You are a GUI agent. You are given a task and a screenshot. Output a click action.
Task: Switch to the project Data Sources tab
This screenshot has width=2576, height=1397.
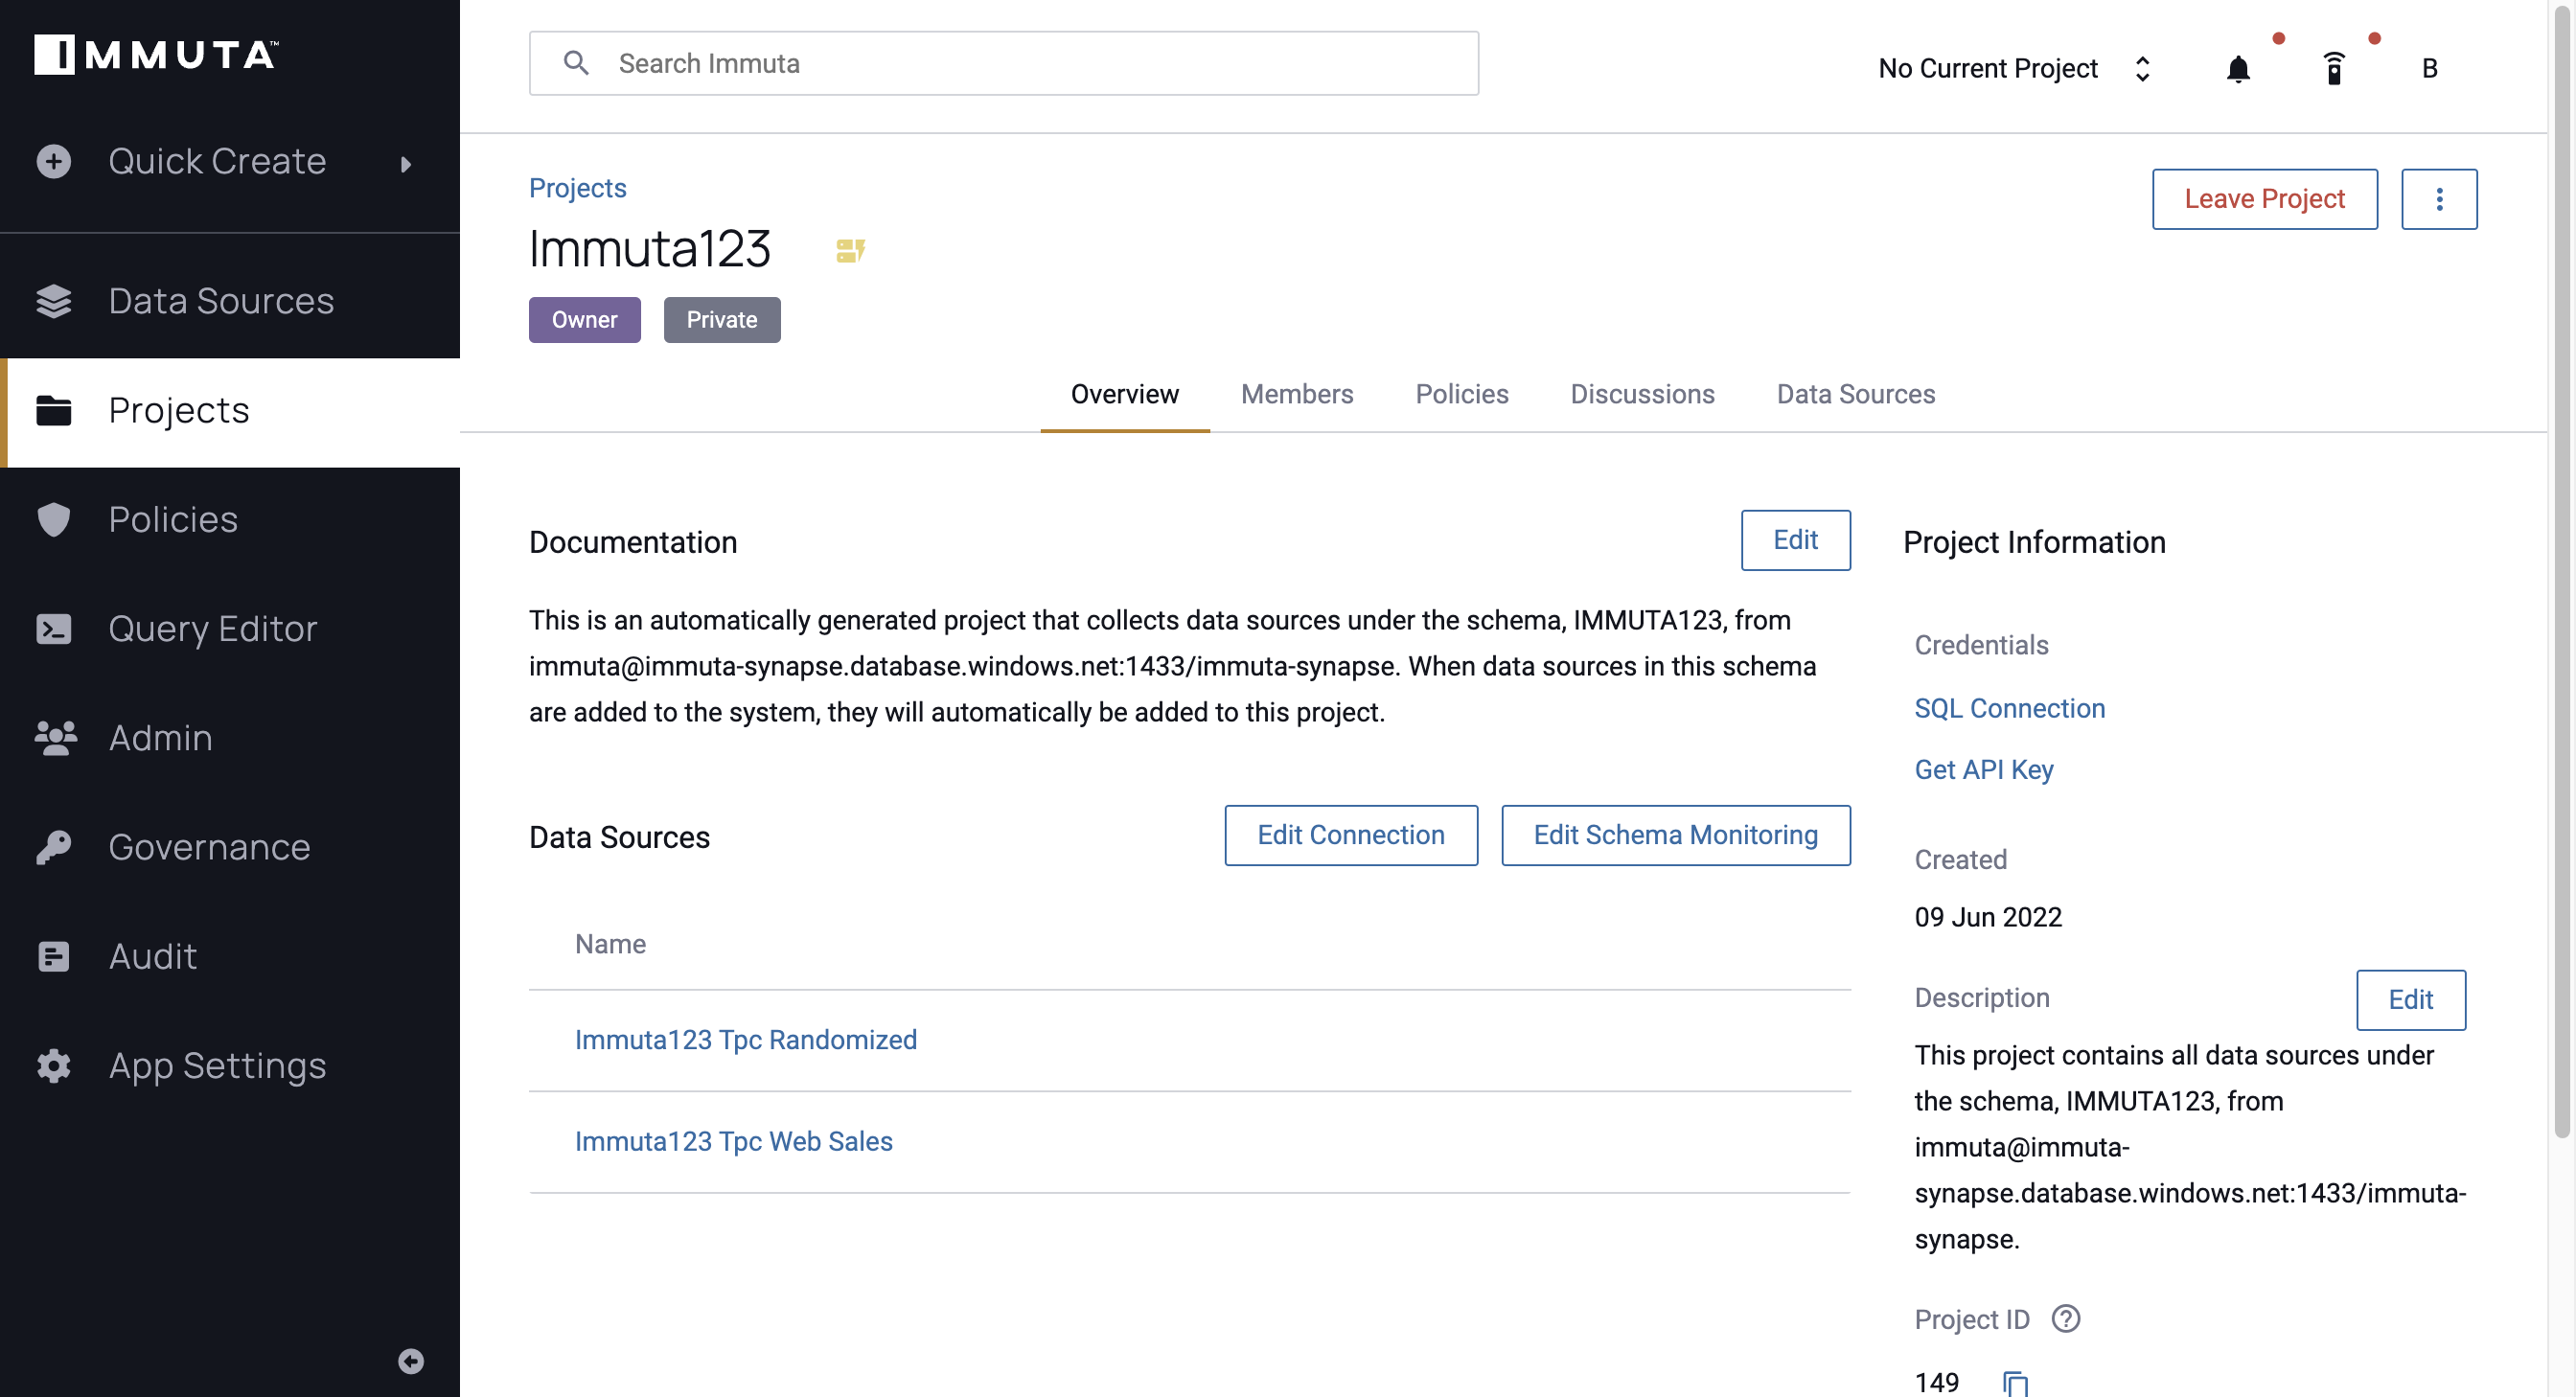[1856, 395]
